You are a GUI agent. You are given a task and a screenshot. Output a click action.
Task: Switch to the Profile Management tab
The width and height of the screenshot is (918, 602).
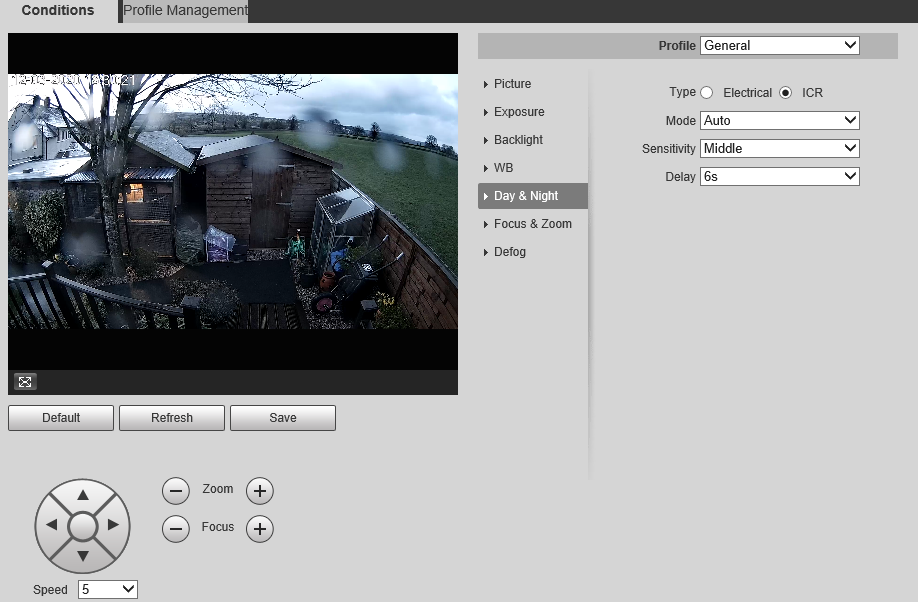pos(185,11)
